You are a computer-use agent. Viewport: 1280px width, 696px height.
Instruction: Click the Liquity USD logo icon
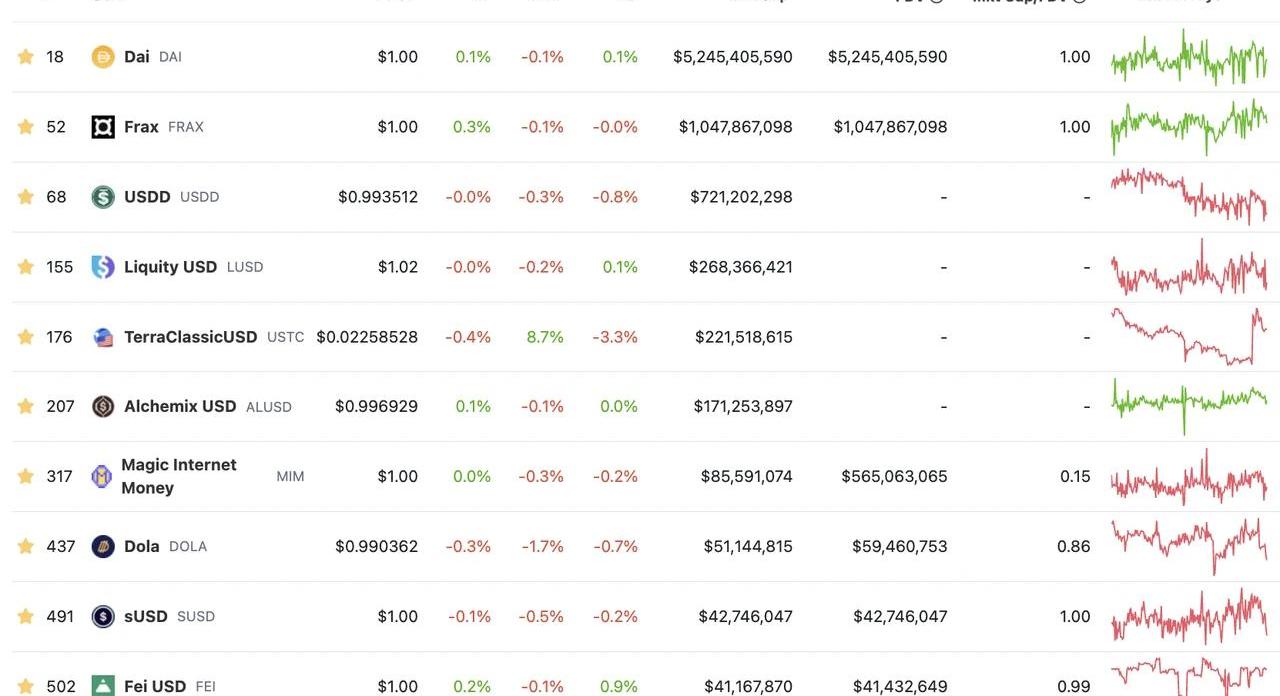[103, 267]
